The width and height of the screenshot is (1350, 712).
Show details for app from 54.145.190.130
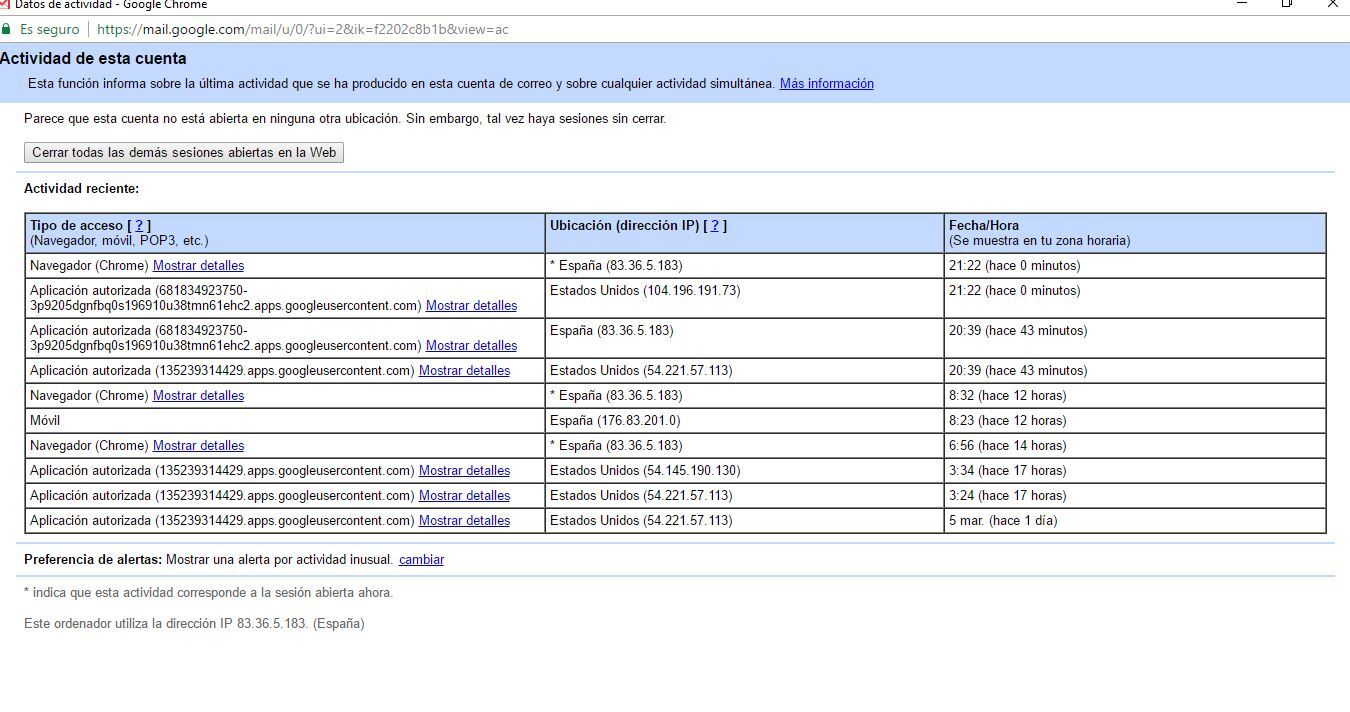(x=464, y=471)
